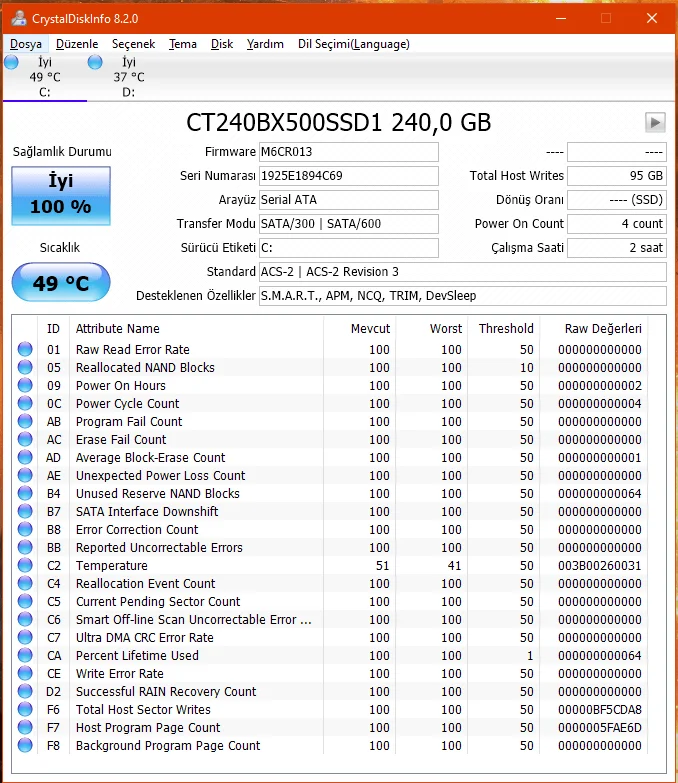The height and width of the screenshot is (783, 678).
Task: Click status orb for SATA Interface Downshift
Action: click(25, 511)
